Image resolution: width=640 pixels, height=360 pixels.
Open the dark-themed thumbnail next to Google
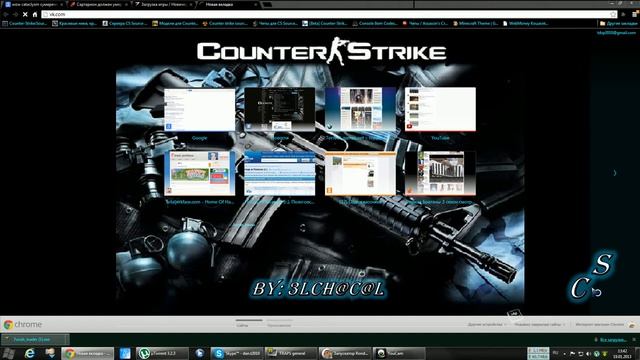(280, 109)
